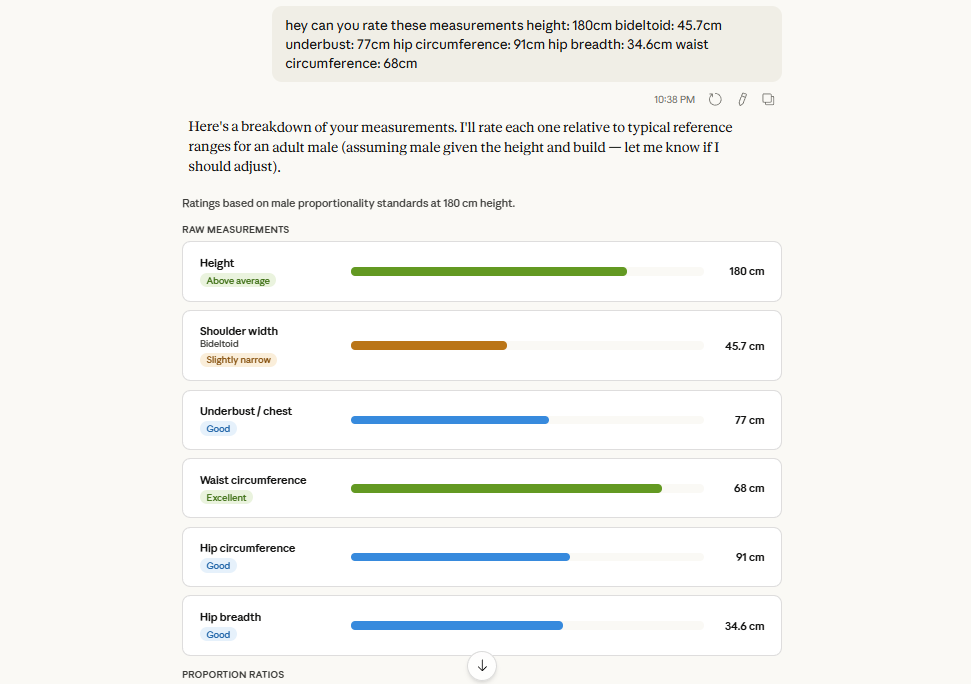
Task: Copy the user message with copy icon
Action: tap(768, 99)
